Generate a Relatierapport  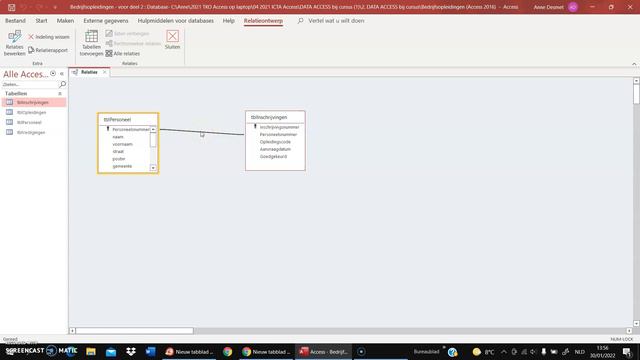tap(48, 50)
